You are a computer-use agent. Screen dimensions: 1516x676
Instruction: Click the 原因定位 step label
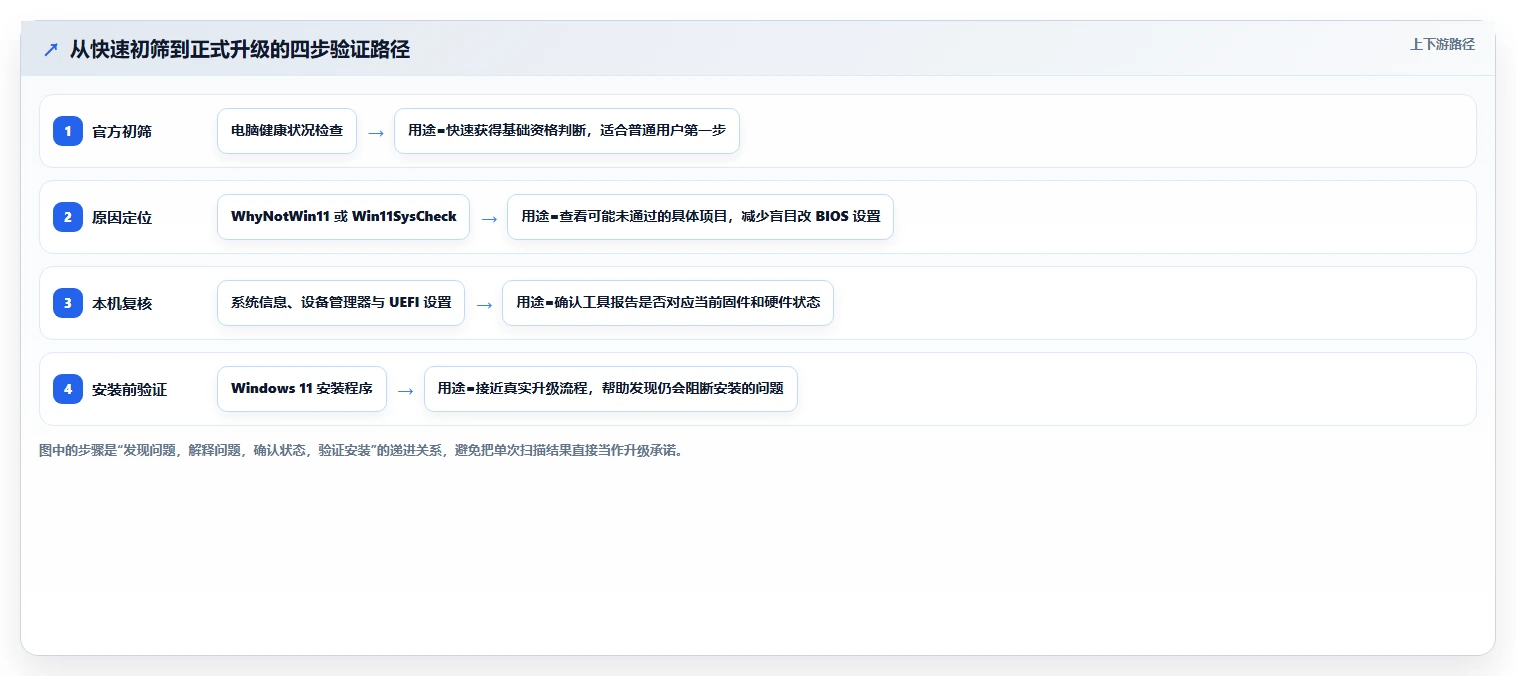(122, 217)
